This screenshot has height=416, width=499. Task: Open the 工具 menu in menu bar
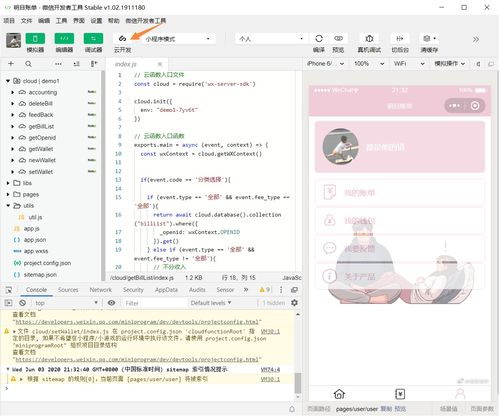click(x=61, y=21)
